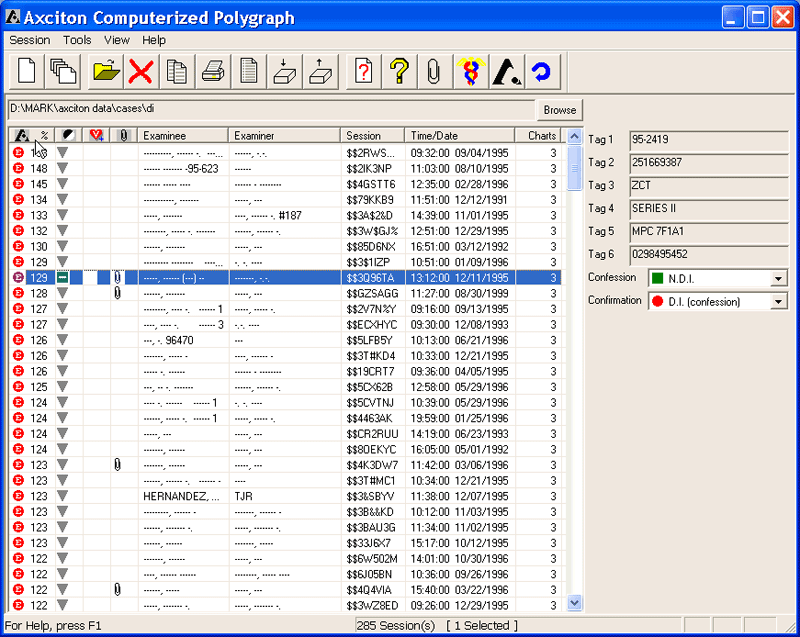This screenshot has height=637, width=800.
Task: Click the Browse button
Action: coord(559,110)
